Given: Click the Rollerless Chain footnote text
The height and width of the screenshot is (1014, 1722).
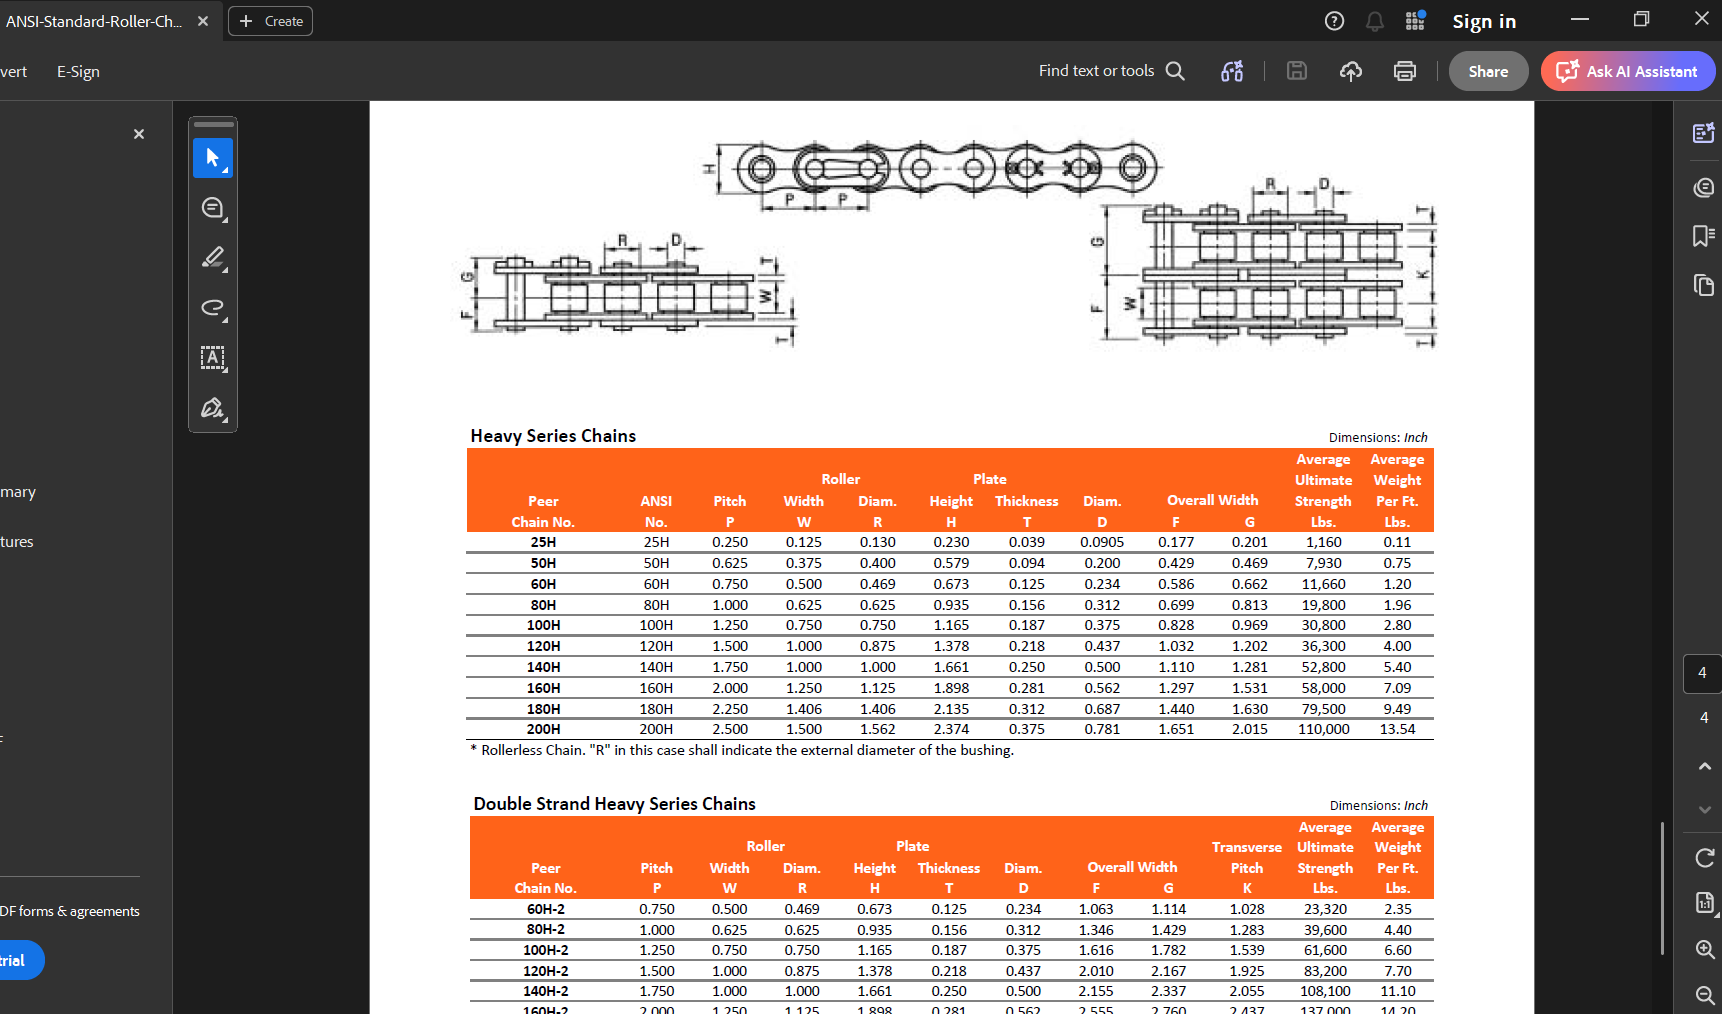Looking at the screenshot, I should click(742, 750).
